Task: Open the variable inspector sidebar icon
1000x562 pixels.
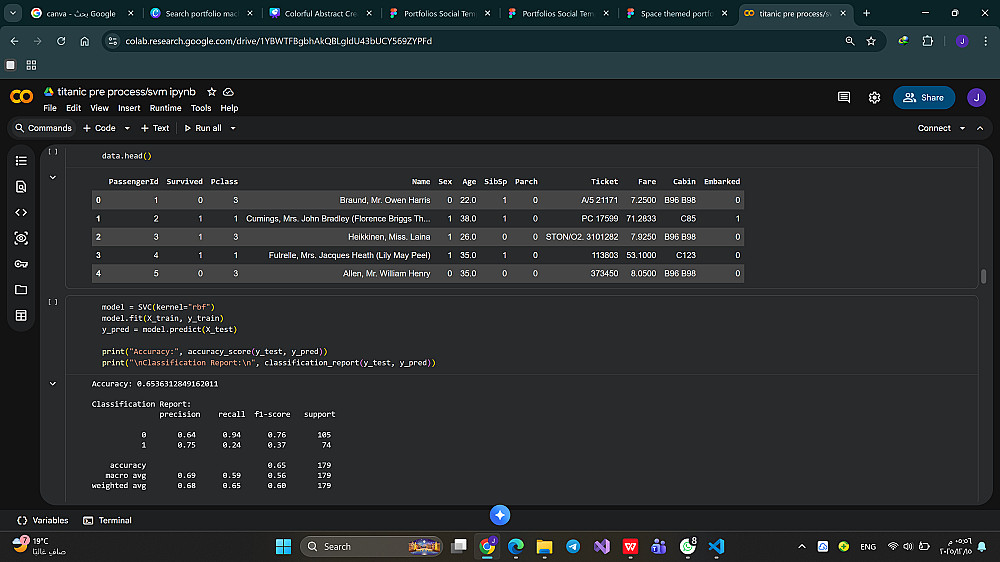Action: pyautogui.click(x=21, y=238)
